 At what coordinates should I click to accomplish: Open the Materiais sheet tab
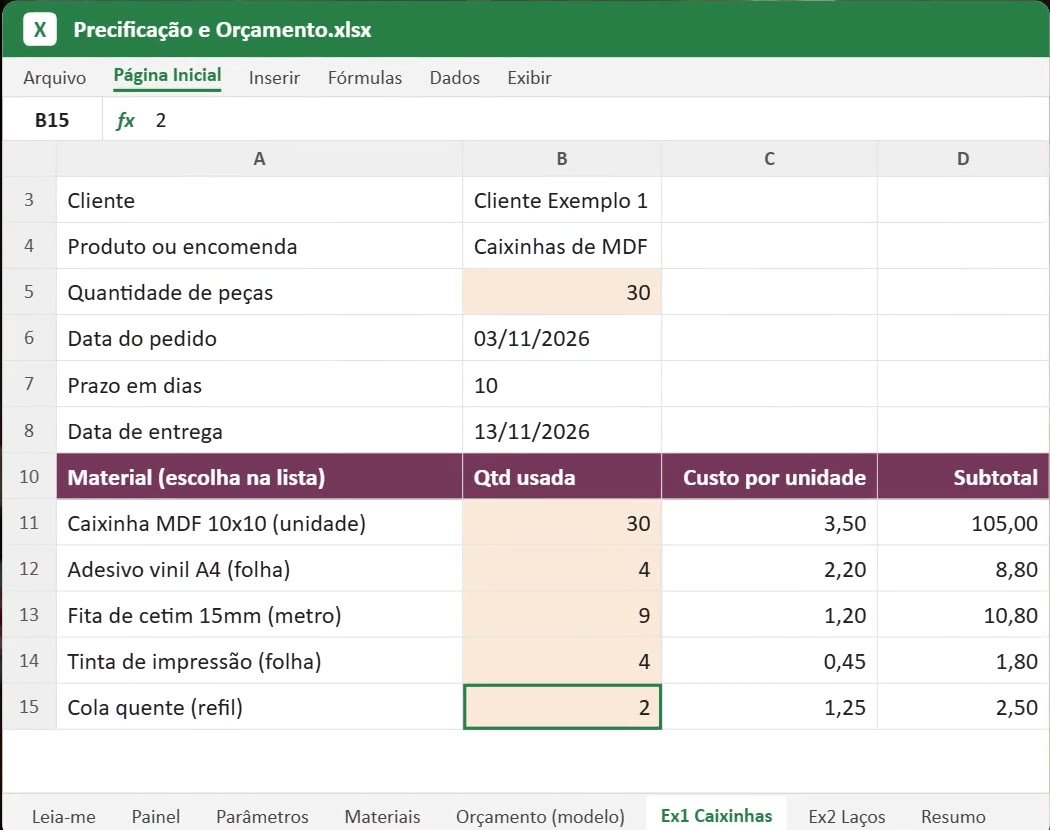tap(382, 817)
